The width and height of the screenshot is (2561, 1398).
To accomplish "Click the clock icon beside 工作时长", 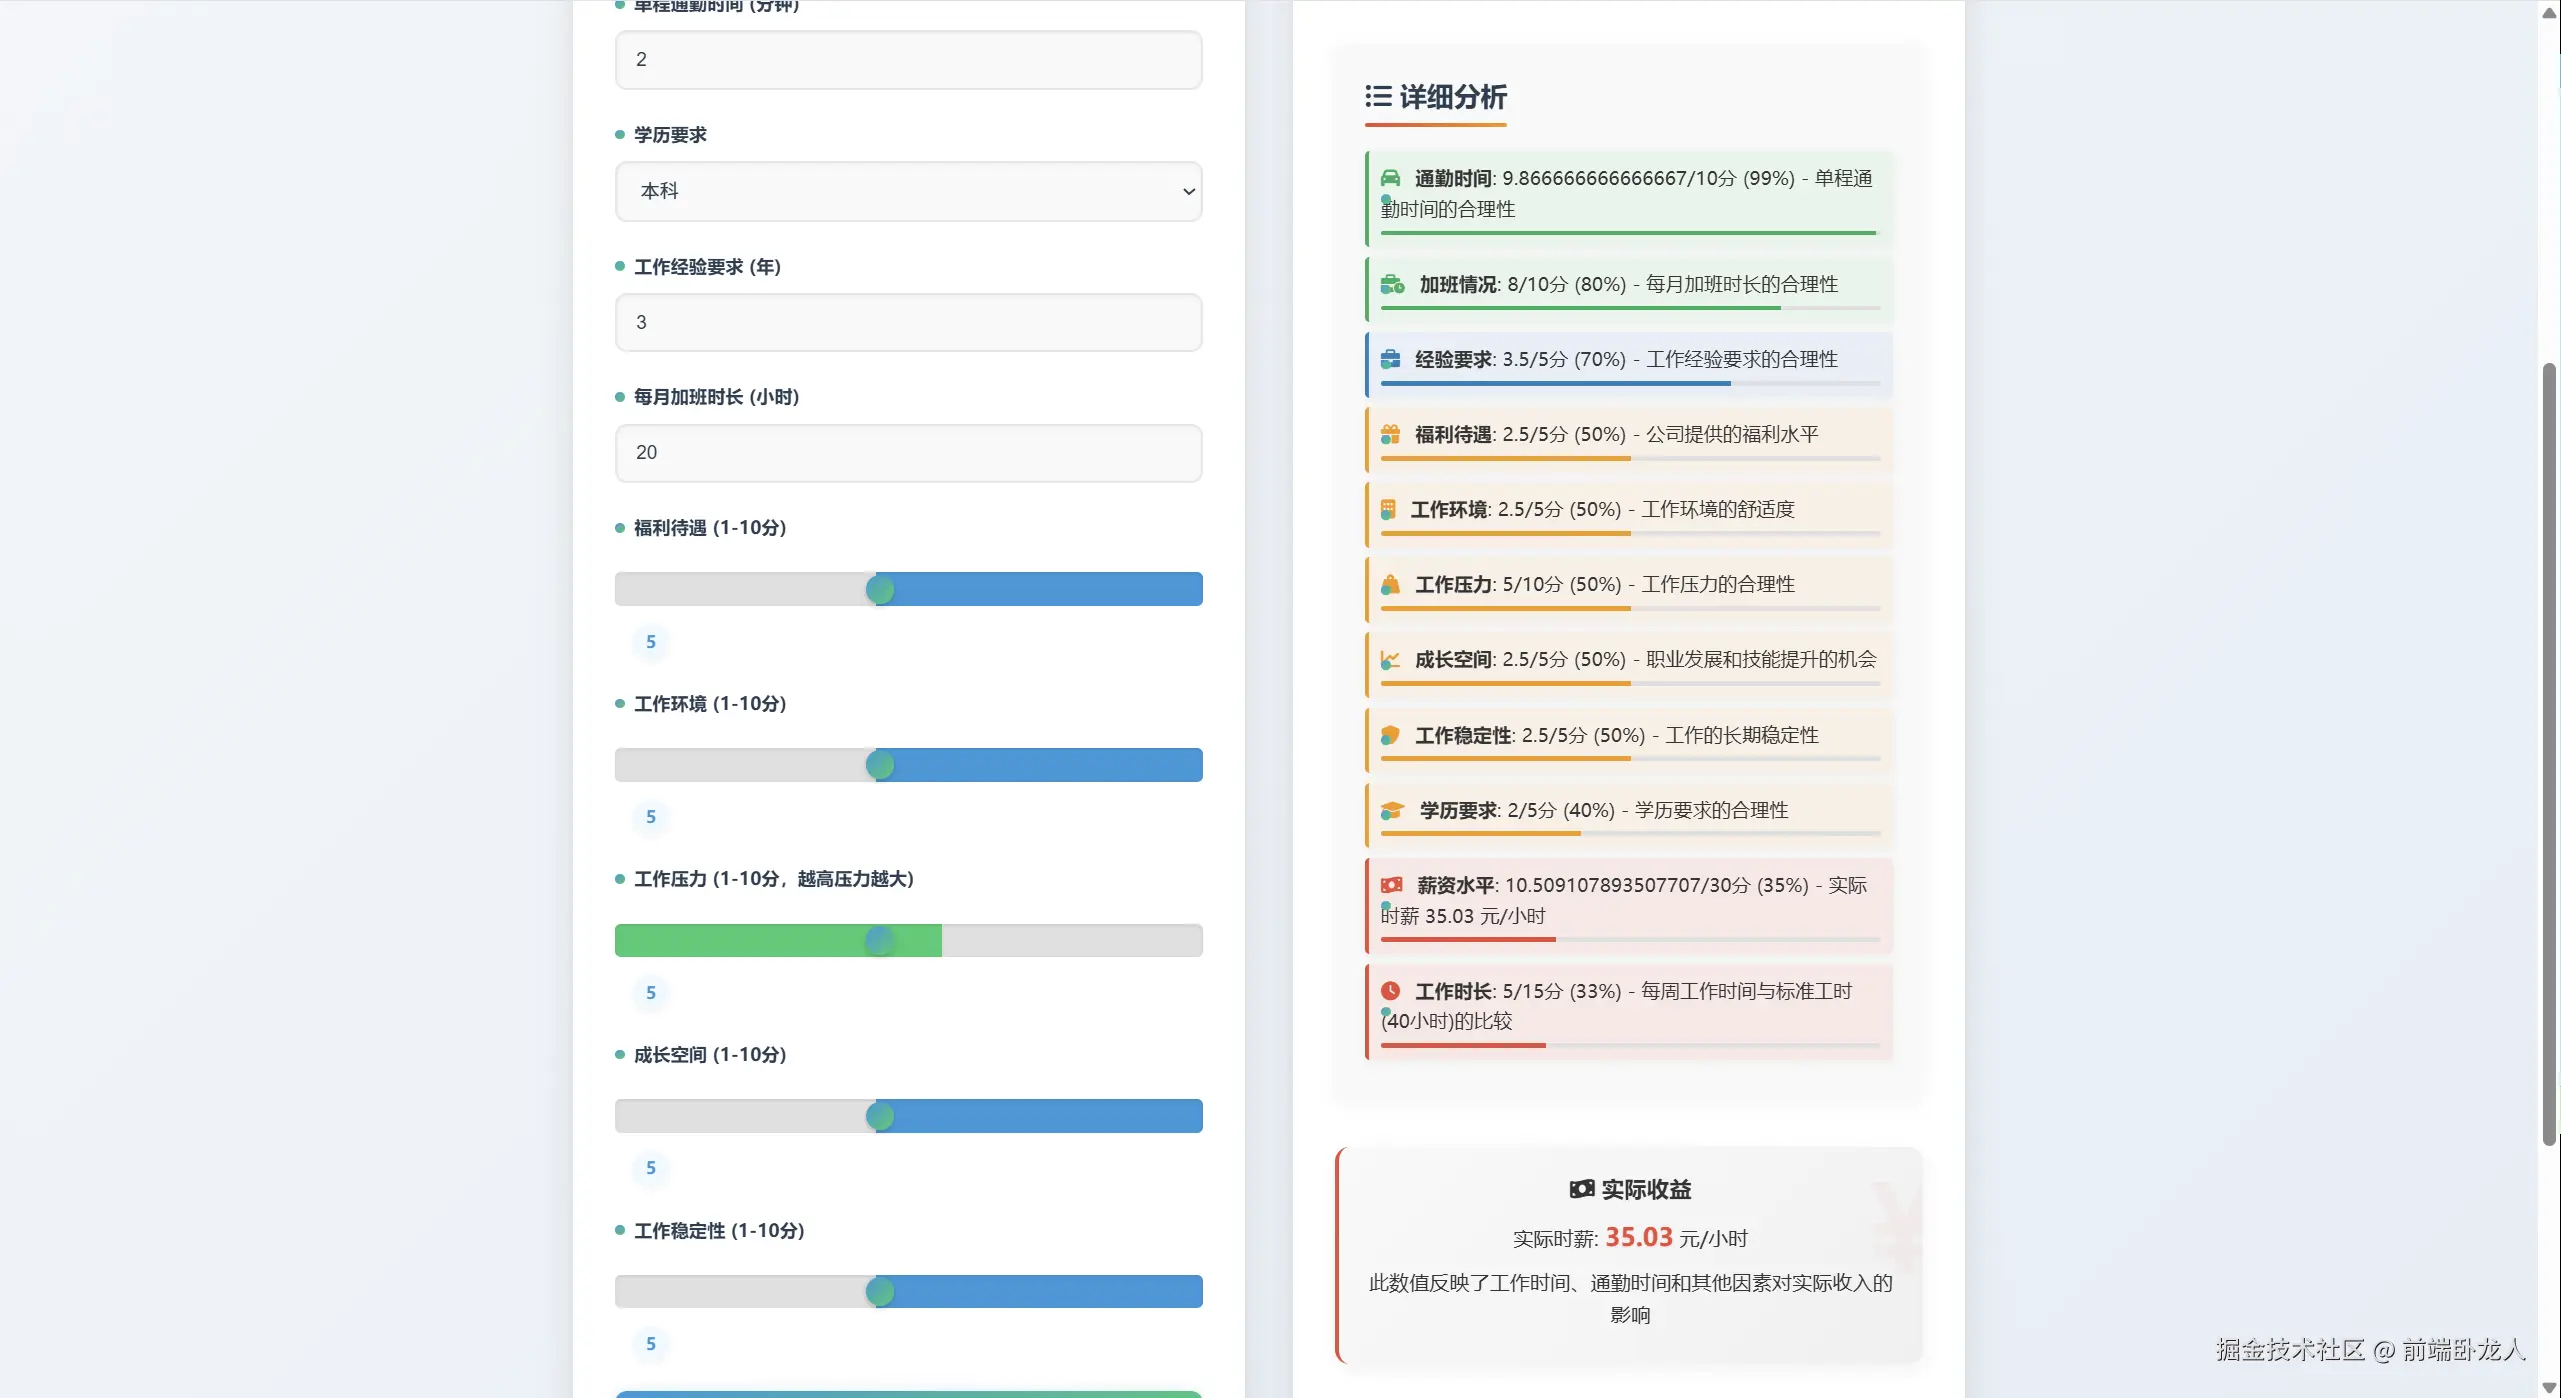I will [x=1390, y=991].
